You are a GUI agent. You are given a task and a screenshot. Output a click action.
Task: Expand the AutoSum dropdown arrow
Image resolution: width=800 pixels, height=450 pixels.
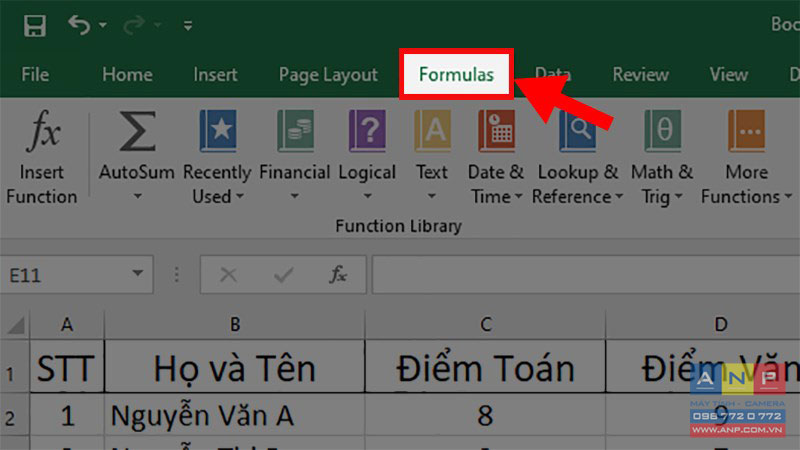137,196
